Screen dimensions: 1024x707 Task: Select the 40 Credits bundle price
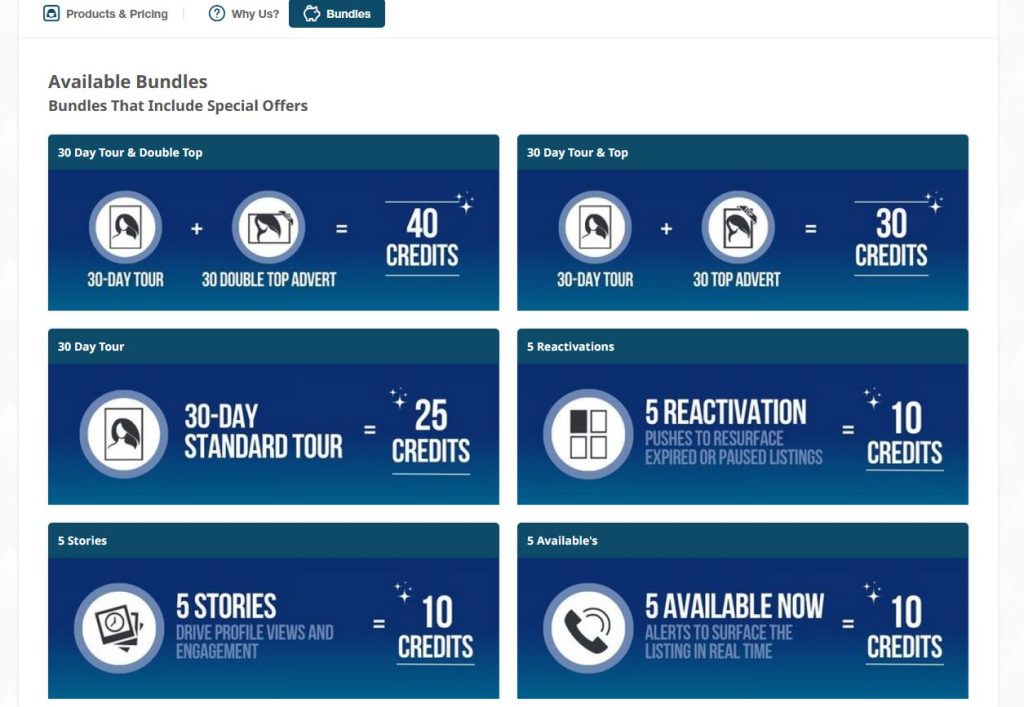click(422, 238)
